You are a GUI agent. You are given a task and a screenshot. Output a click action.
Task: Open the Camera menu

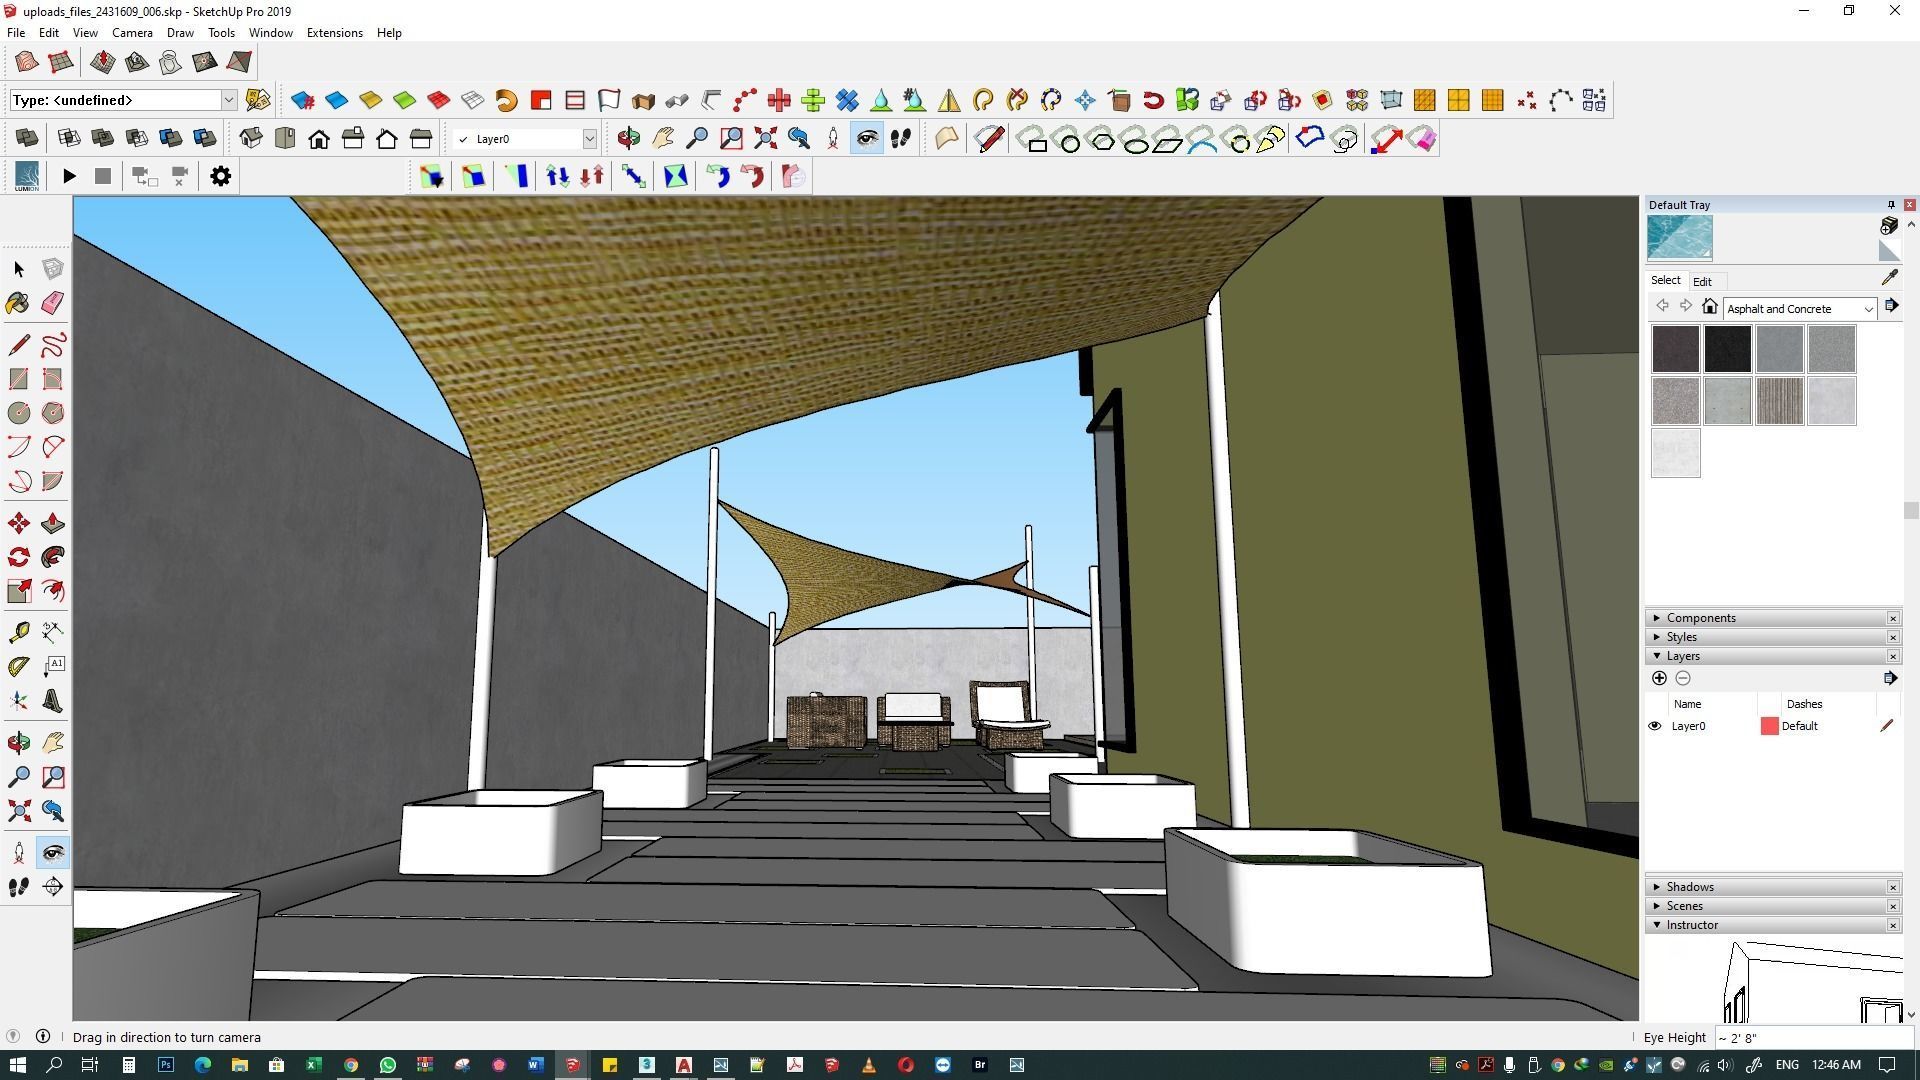(132, 33)
